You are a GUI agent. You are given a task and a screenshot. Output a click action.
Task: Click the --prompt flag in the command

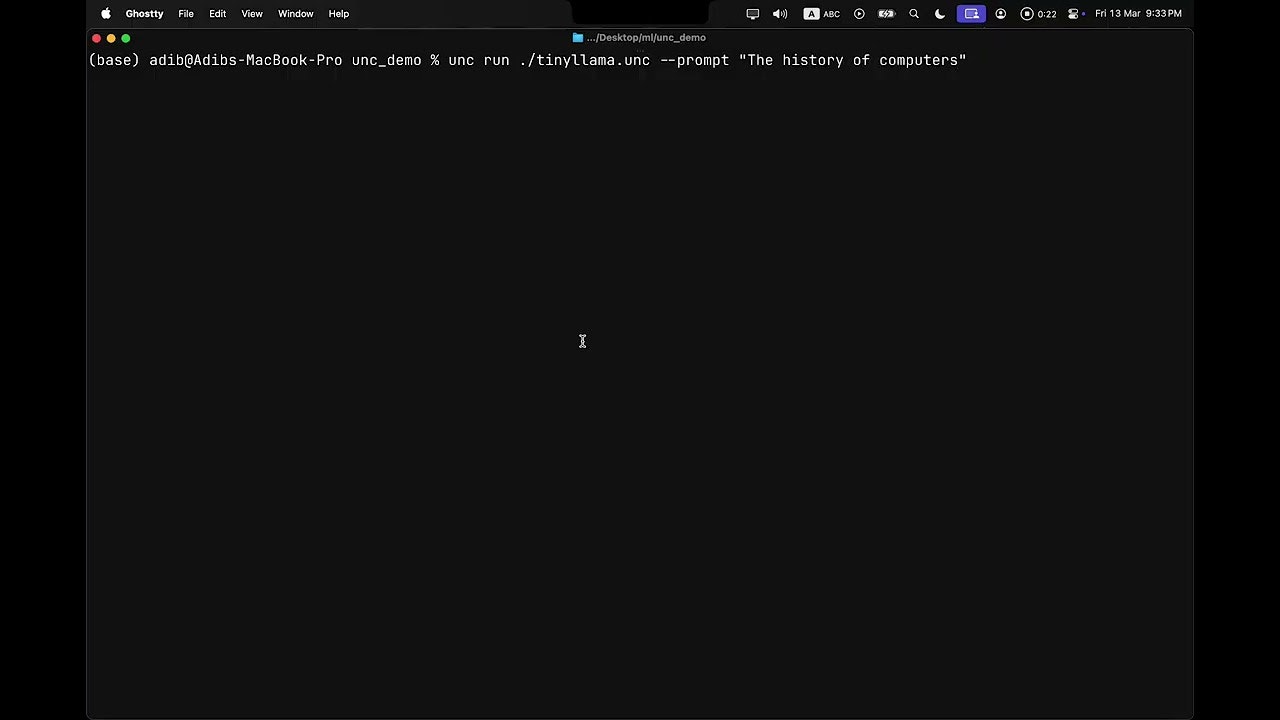click(695, 60)
